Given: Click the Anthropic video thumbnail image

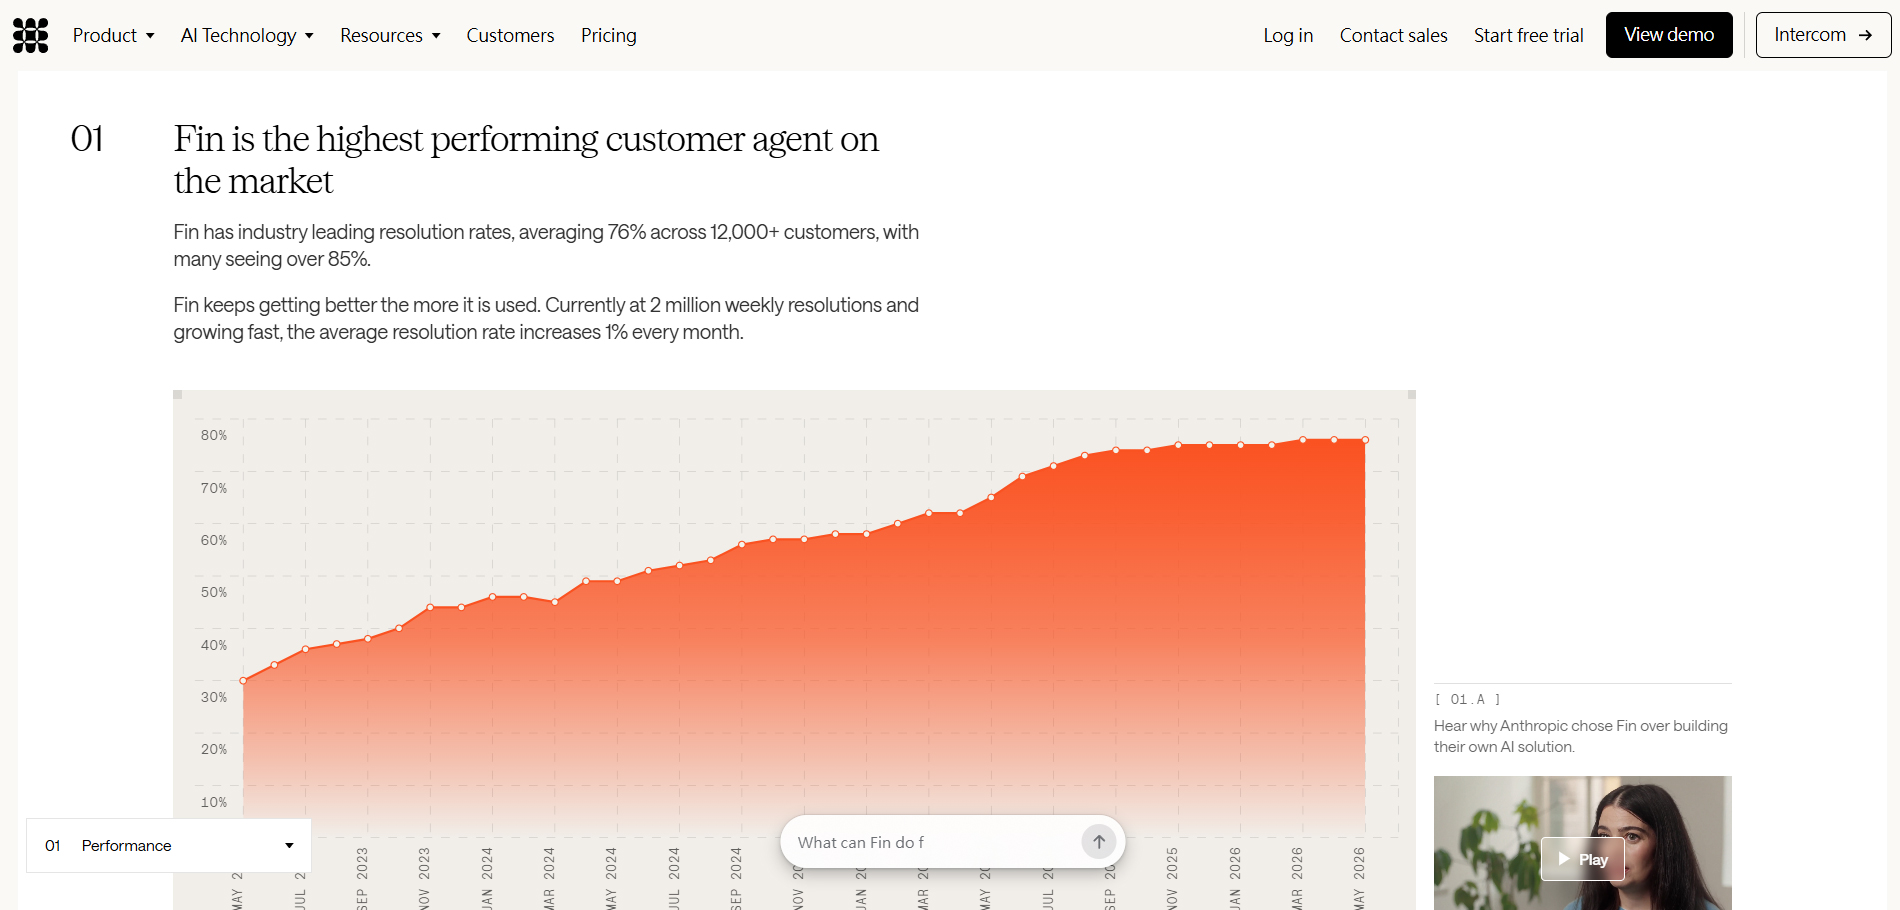Looking at the screenshot, I should (x=1582, y=843).
